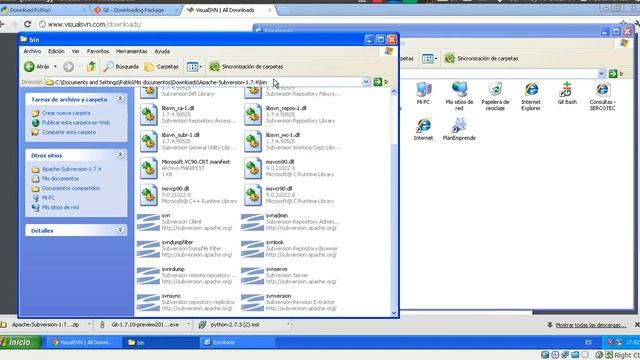Switch to Escritorio taskbar button
640x360 pixels.
[237, 342]
